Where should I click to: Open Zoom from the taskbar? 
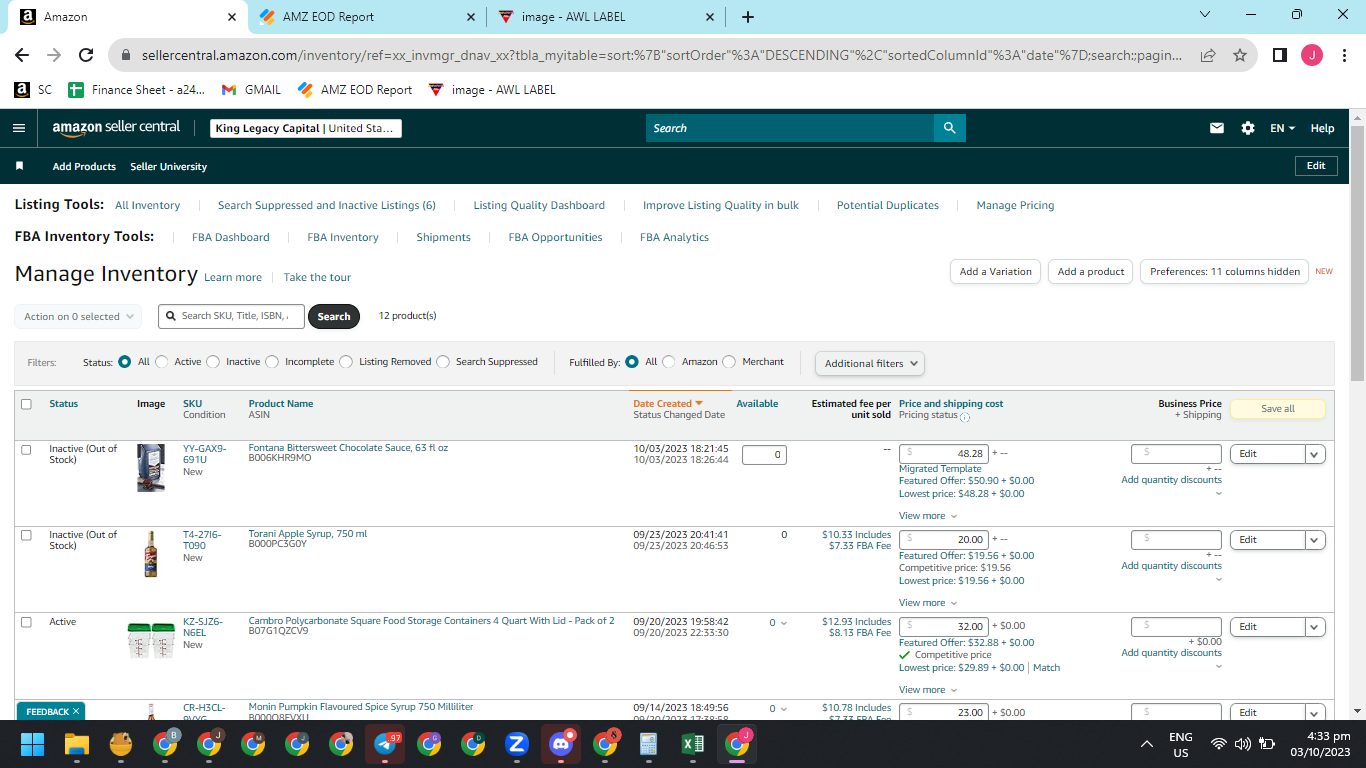(x=517, y=744)
